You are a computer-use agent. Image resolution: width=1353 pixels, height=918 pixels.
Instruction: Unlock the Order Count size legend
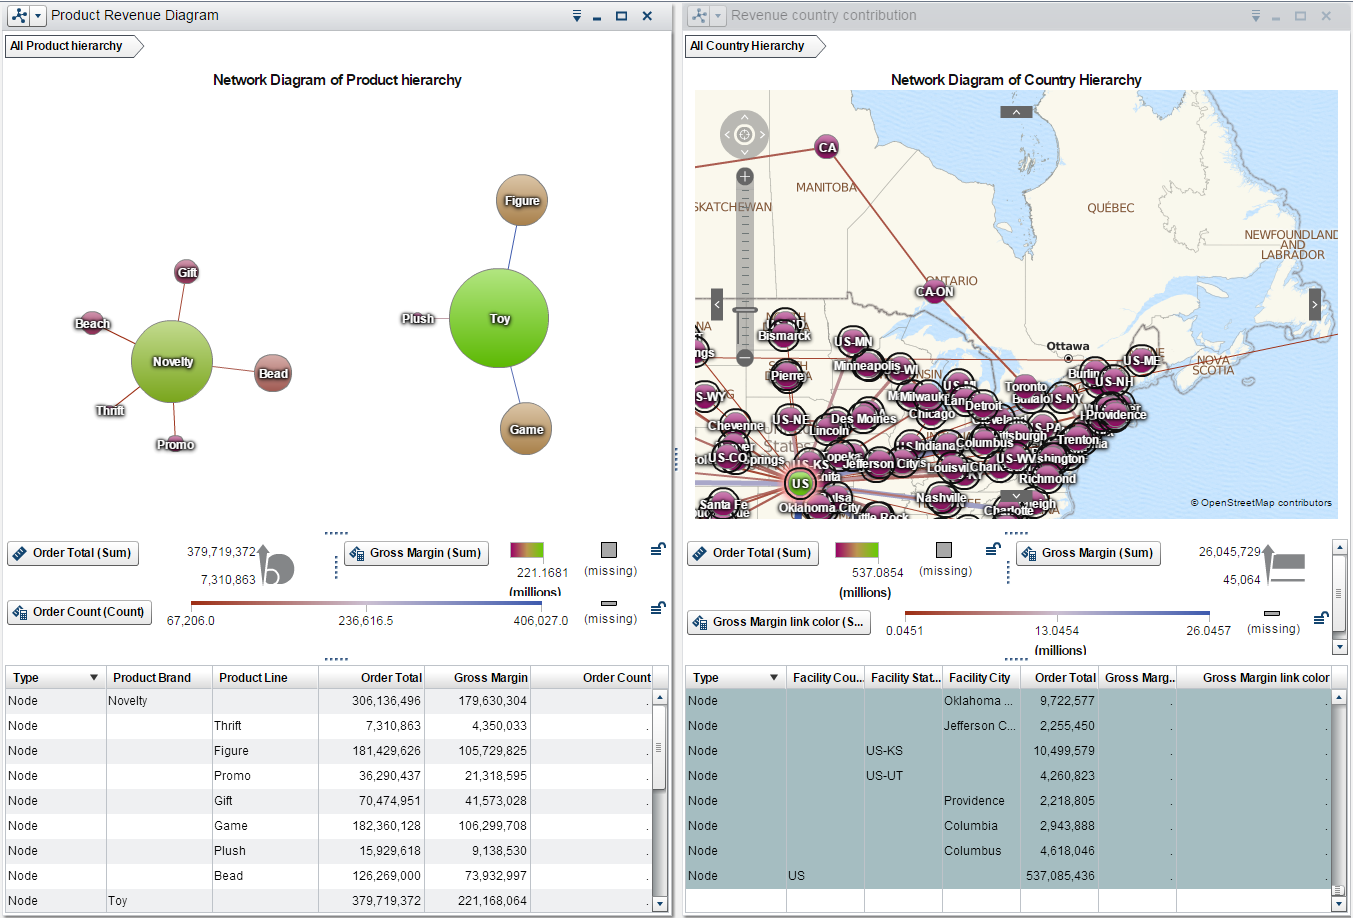tap(658, 607)
